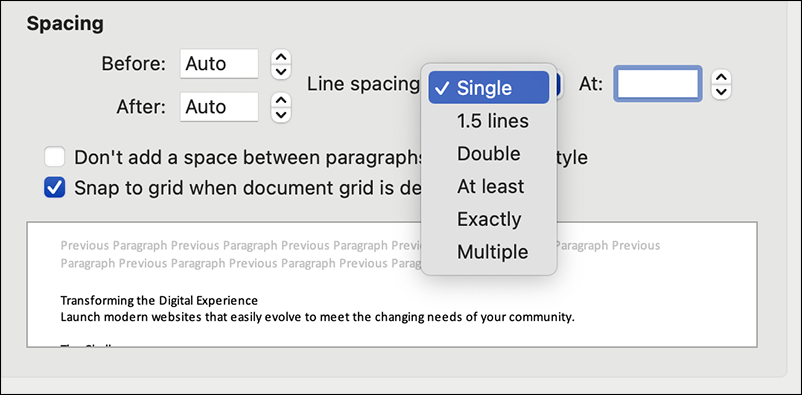The width and height of the screenshot is (802, 395).
Task: Click preview line starting Launch modern websites
Action: tap(318, 317)
